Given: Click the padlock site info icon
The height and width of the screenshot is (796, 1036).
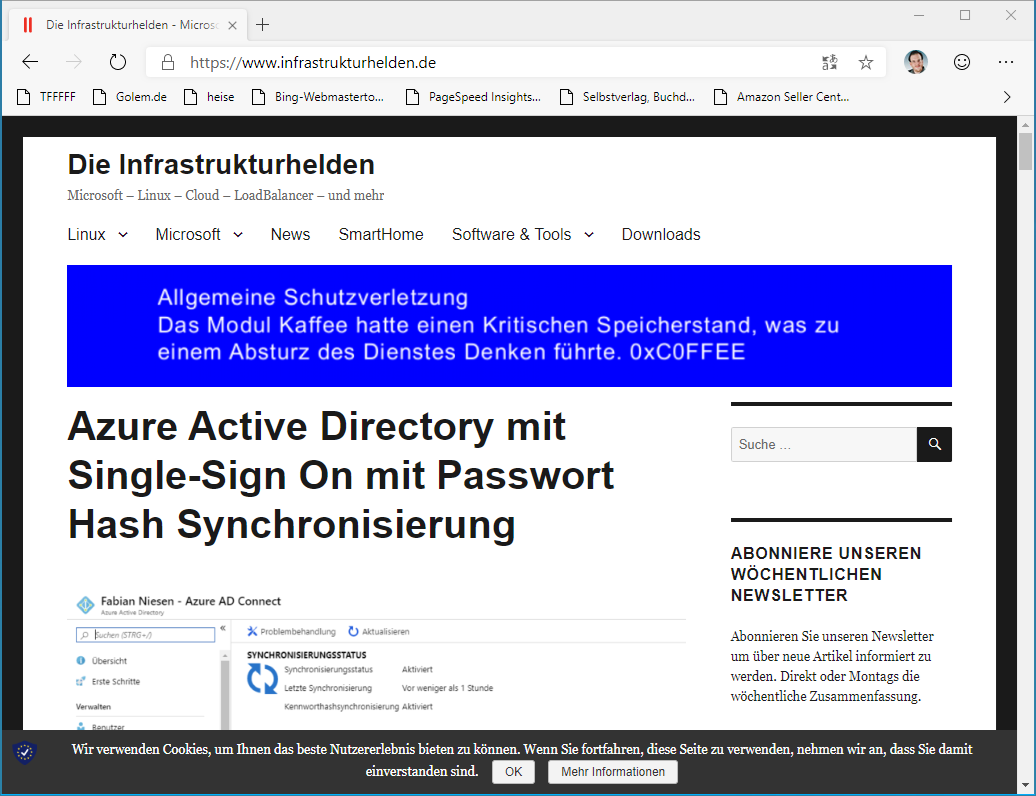Looking at the screenshot, I should (x=168, y=62).
